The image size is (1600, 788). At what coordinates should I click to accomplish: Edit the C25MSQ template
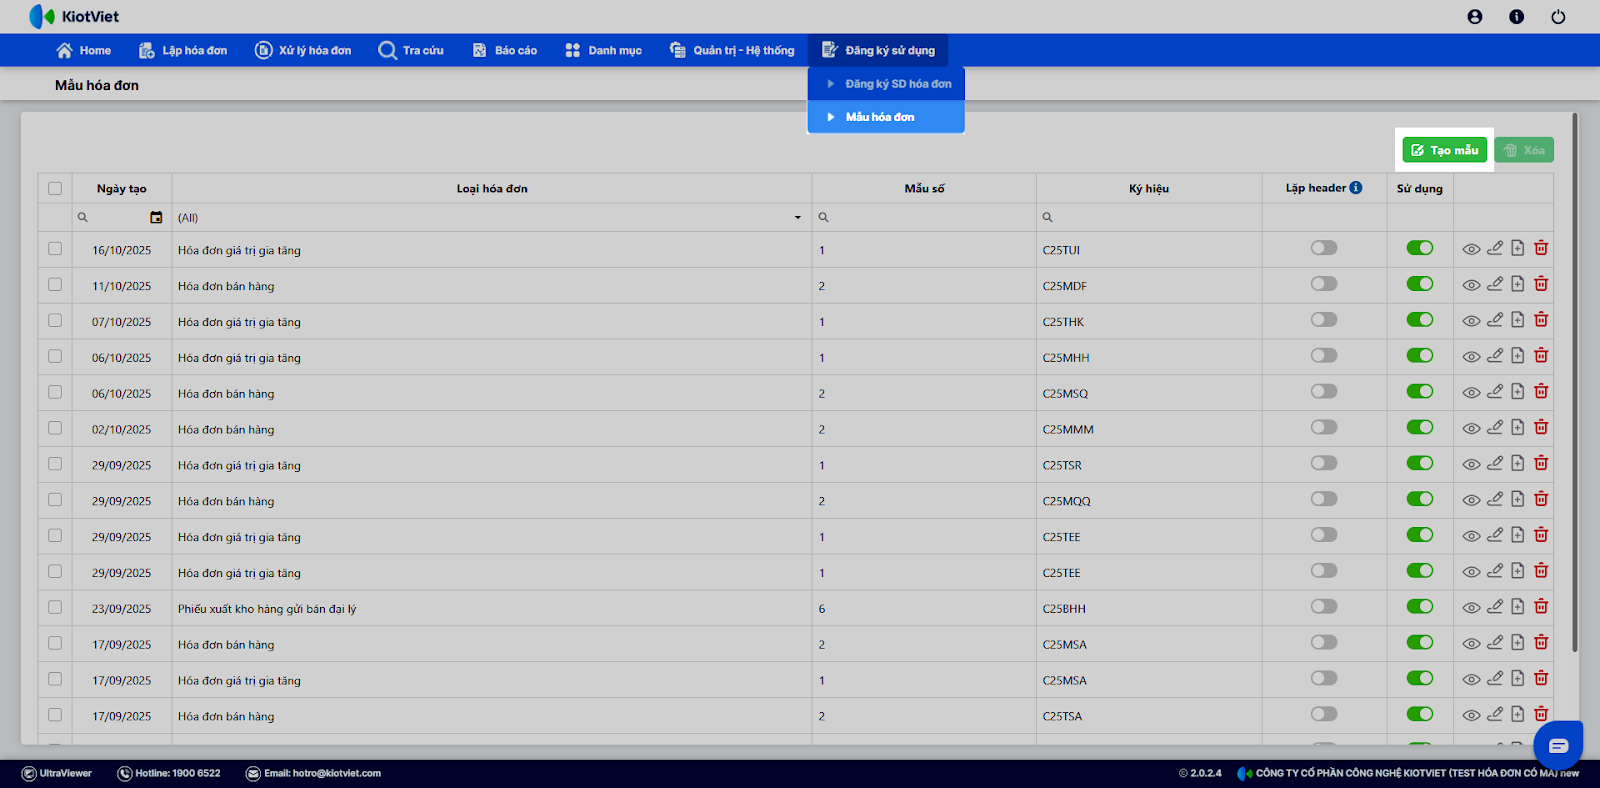(1495, 392)
